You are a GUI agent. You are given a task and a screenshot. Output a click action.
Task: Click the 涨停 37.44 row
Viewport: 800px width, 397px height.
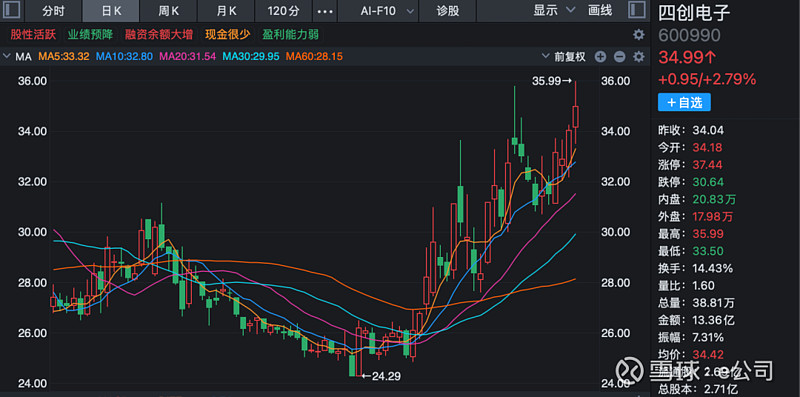[x=691, y=165]
